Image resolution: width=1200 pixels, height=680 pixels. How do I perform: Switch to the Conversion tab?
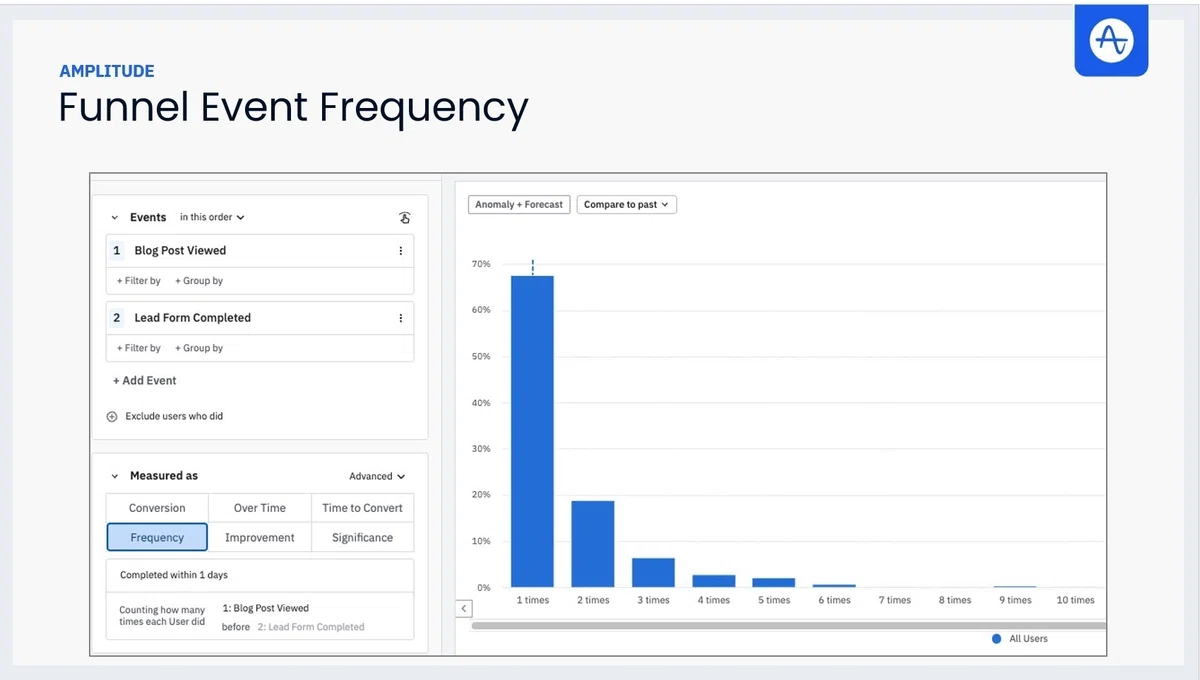click(157, 508)
